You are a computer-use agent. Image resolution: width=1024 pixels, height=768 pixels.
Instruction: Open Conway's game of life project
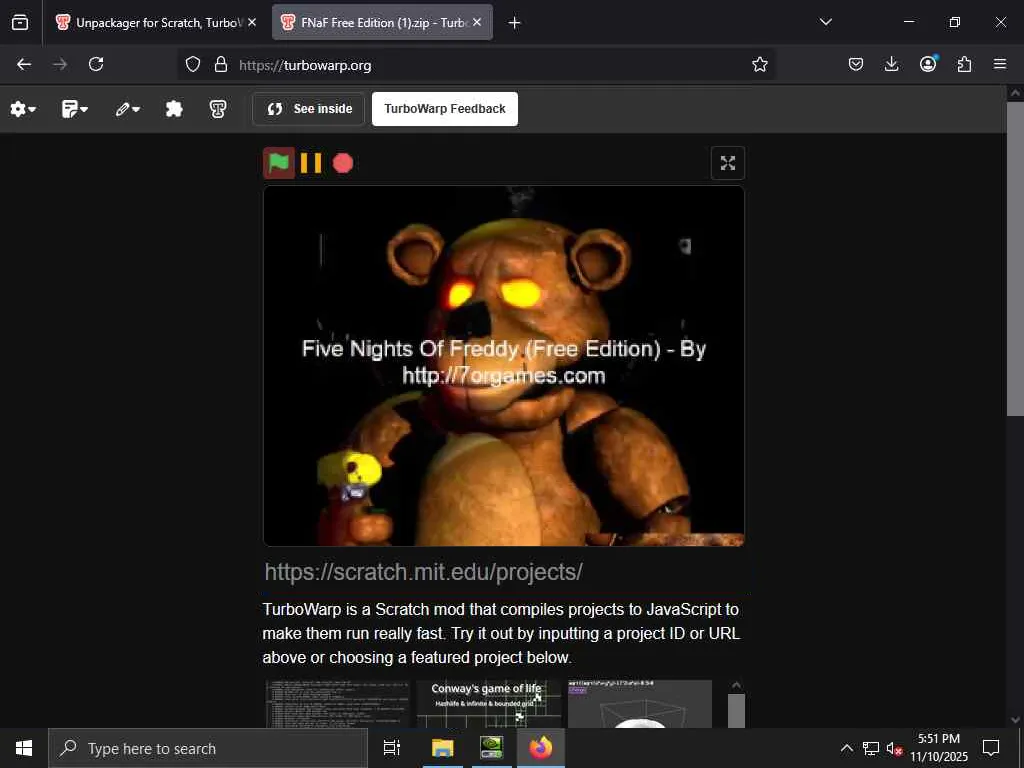point(488,704)
